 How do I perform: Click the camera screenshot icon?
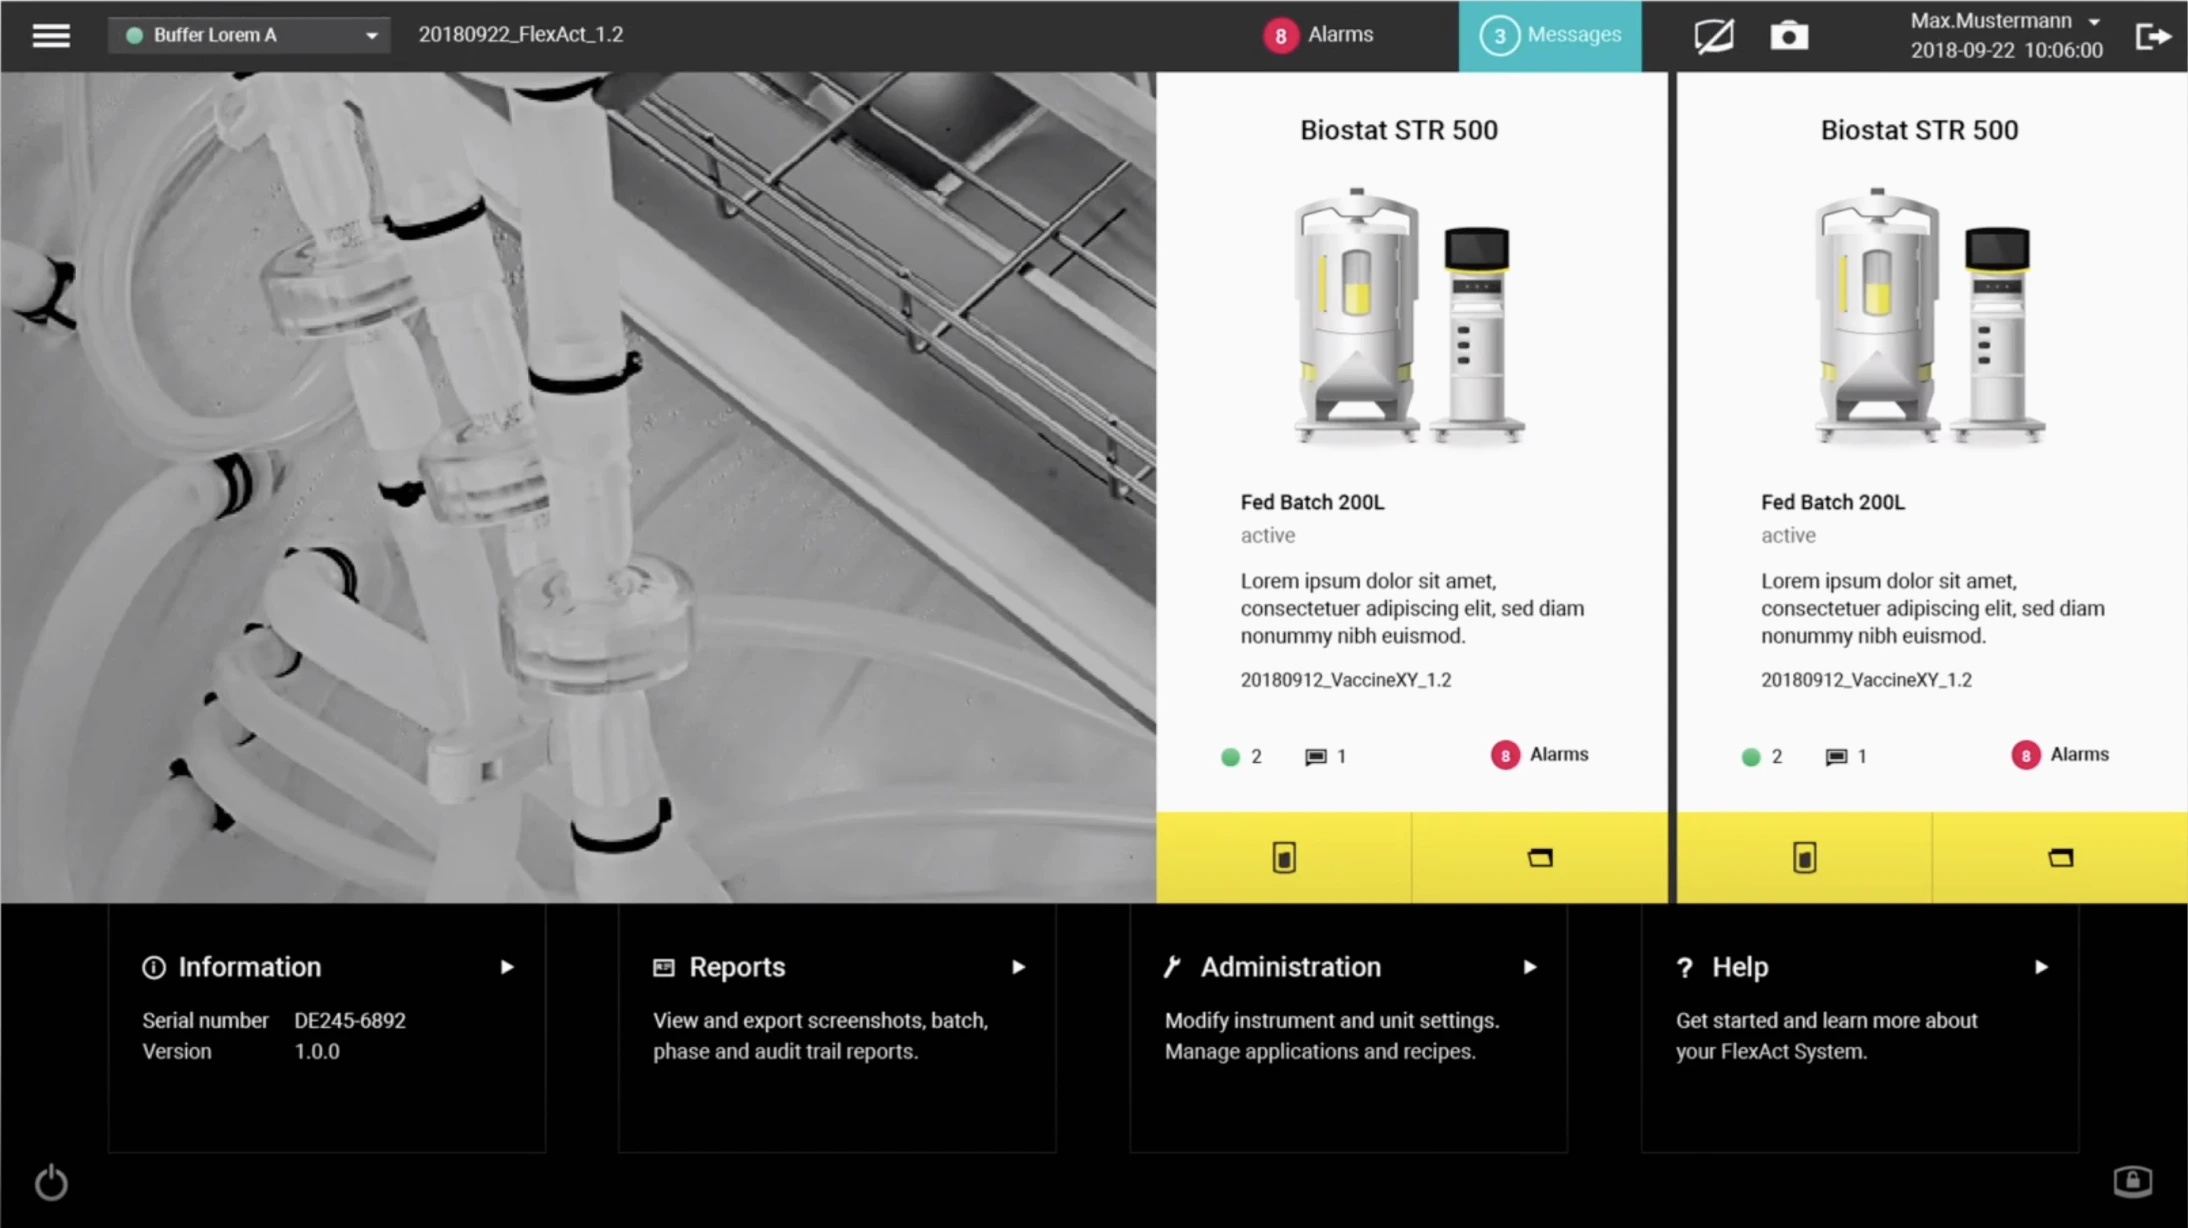[x=1789, y=36]
